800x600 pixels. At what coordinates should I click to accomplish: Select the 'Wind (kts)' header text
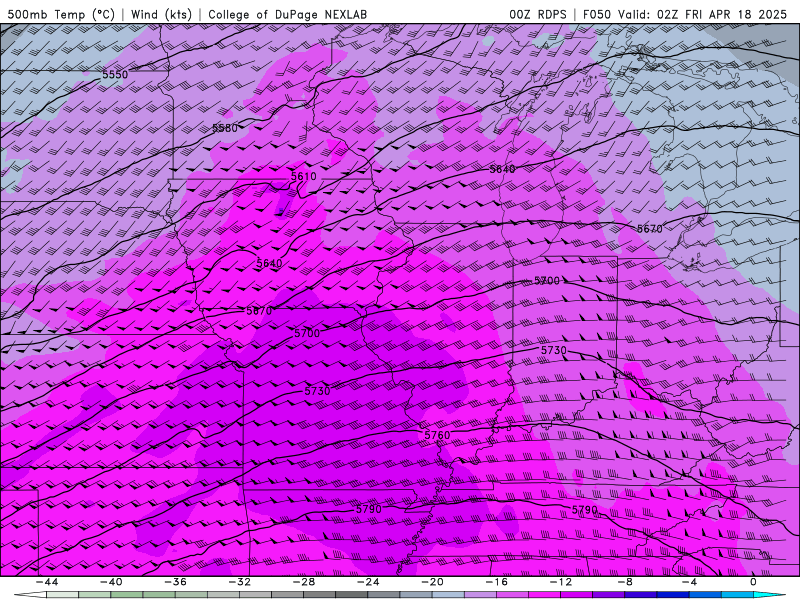click(x=161, y=14)
